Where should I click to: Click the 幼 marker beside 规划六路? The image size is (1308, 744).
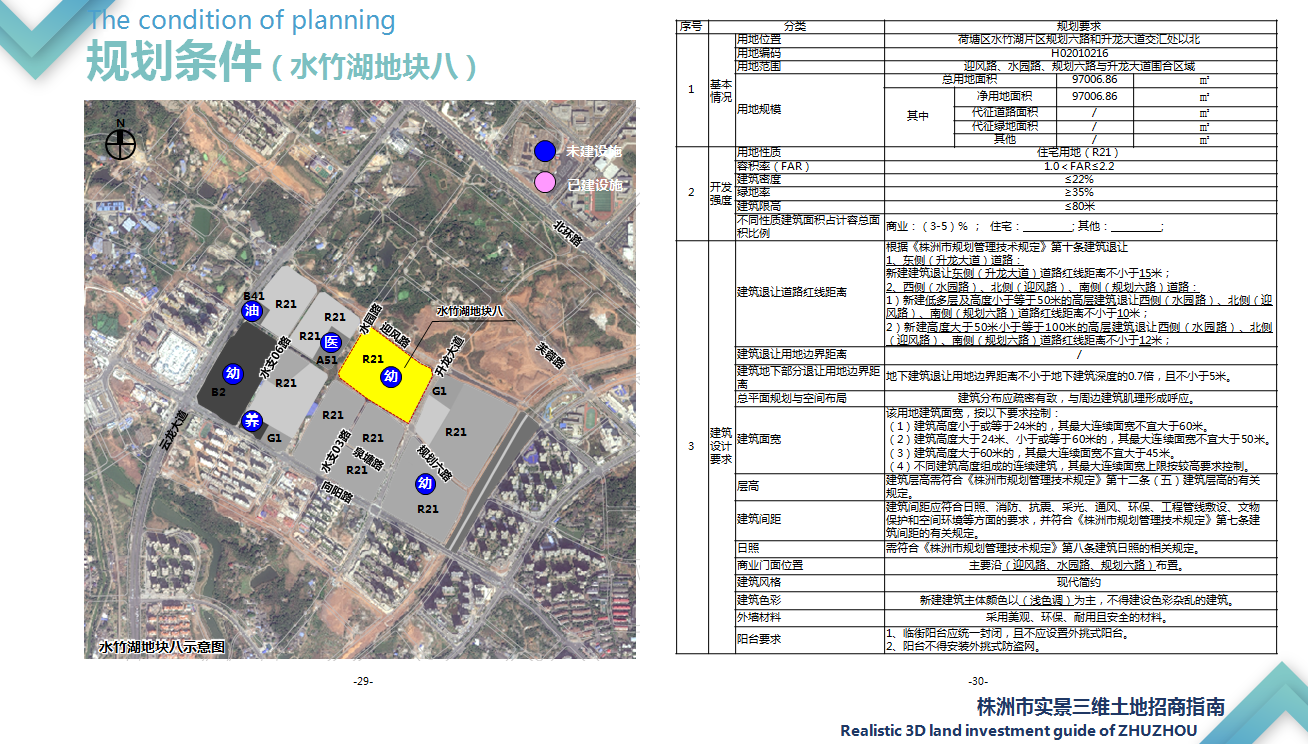tap(424, 484)
